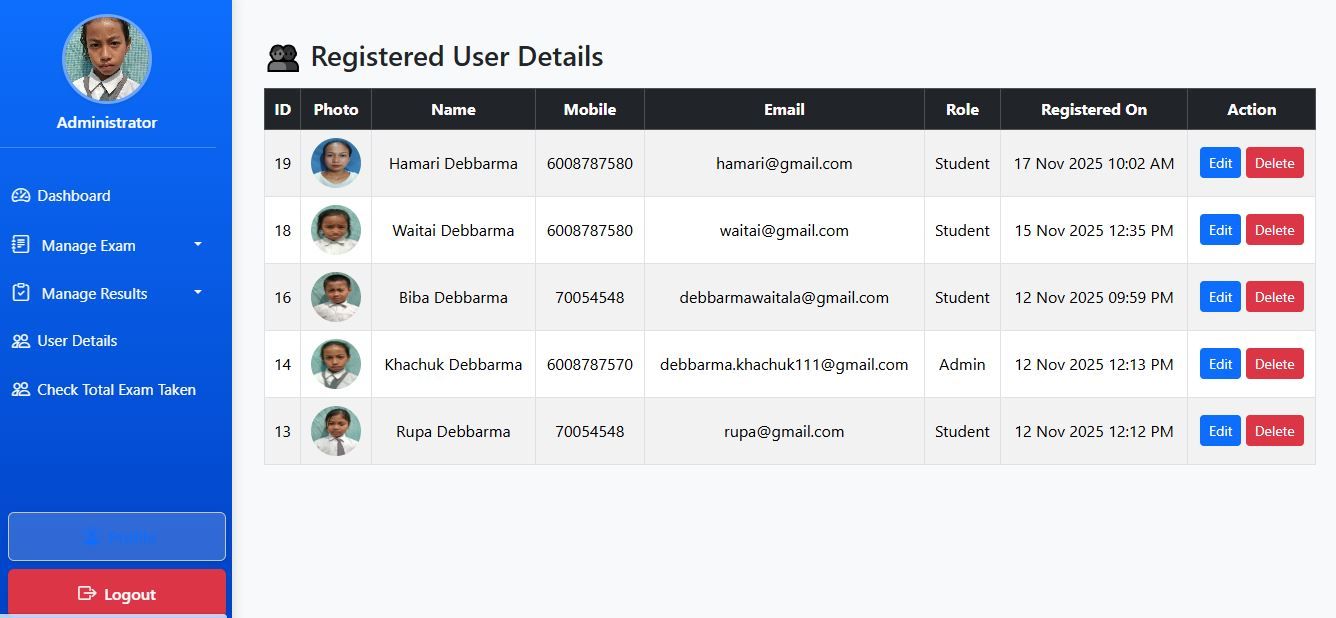
Task: Delete Rupa Debbarma's account
Action: point(1274,431)
